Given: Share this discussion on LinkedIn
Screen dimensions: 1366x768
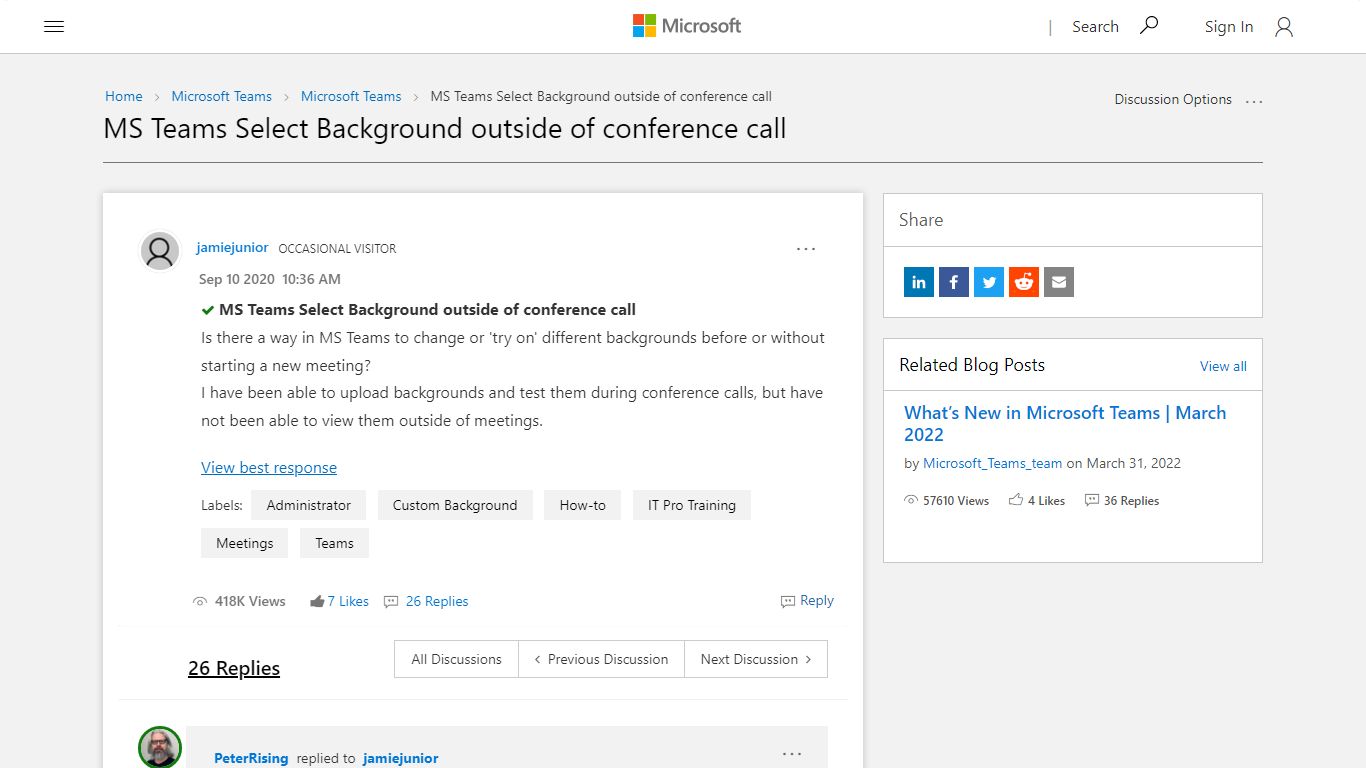Looking at the screenshot, I should click(x=919, y=282).
